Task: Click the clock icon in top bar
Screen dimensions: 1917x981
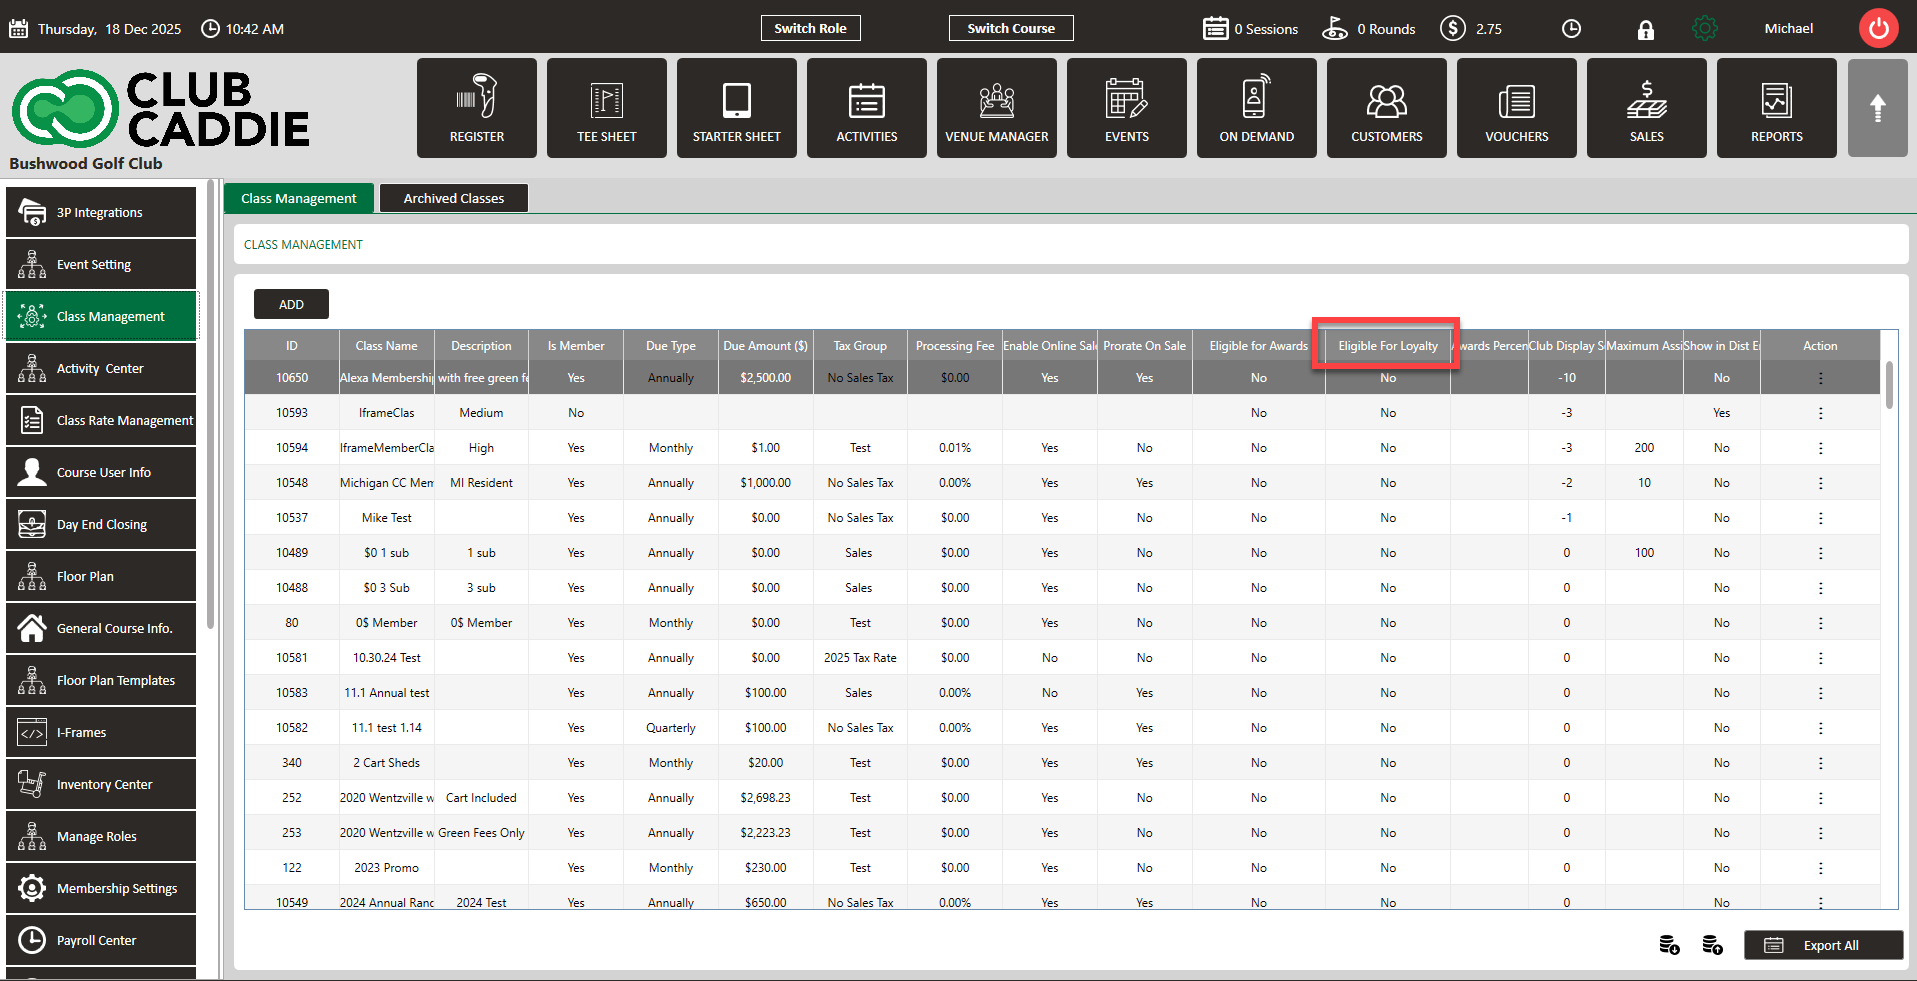Action: 1571,29
